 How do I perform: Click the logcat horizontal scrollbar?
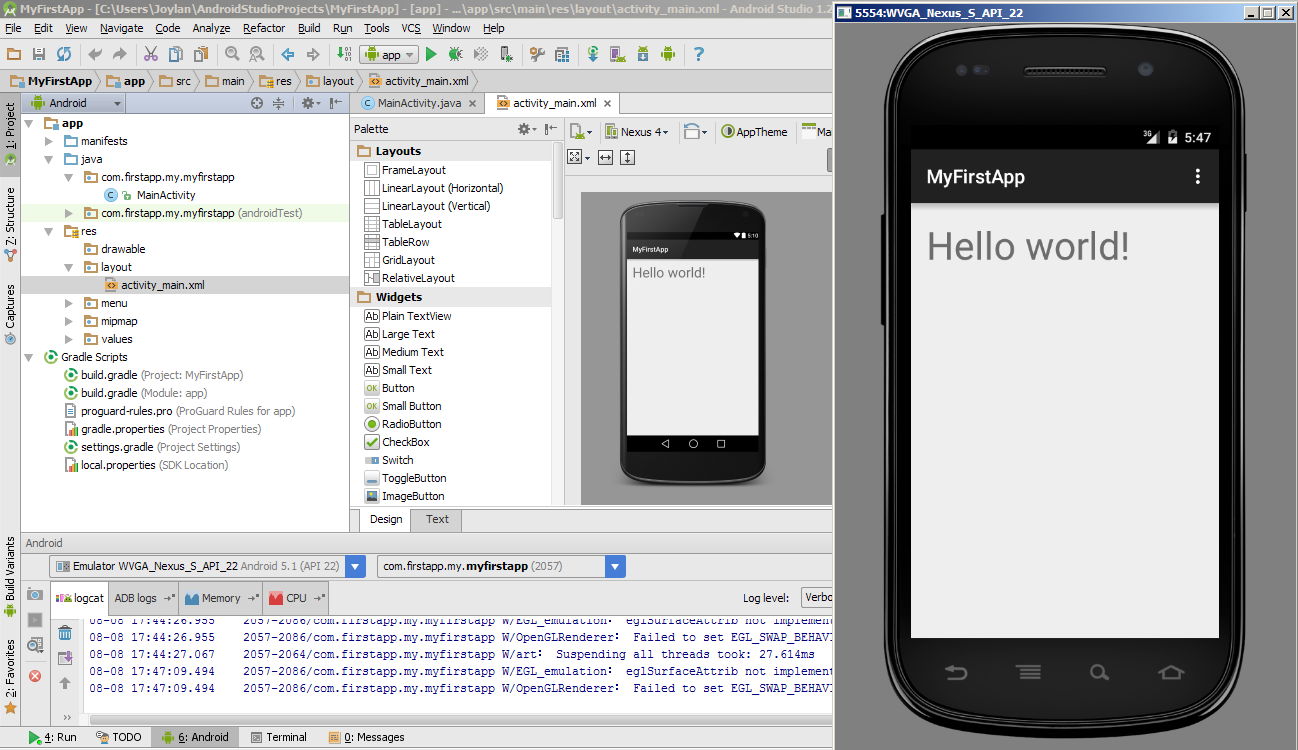460,718
